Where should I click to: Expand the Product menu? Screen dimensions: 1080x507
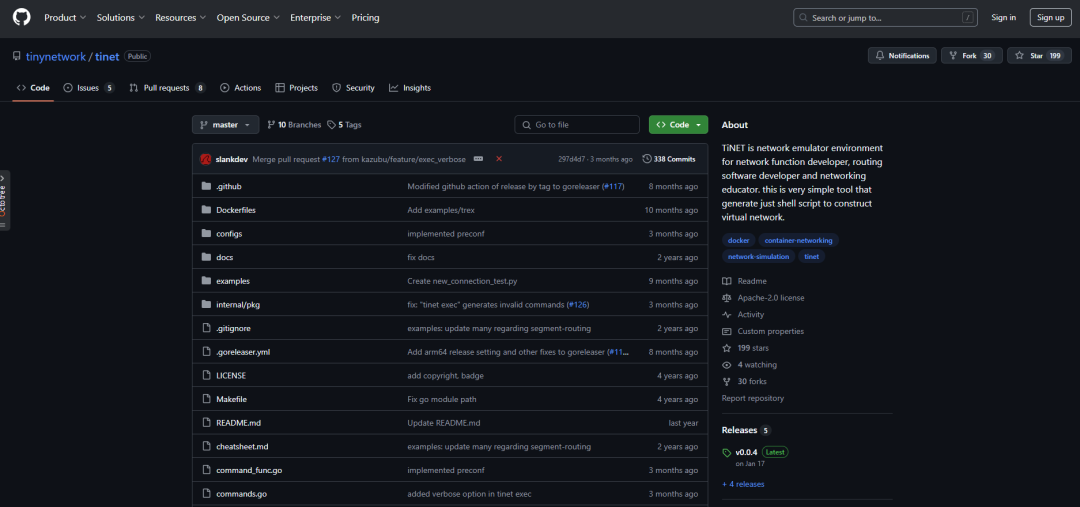[x=65, y=18]
